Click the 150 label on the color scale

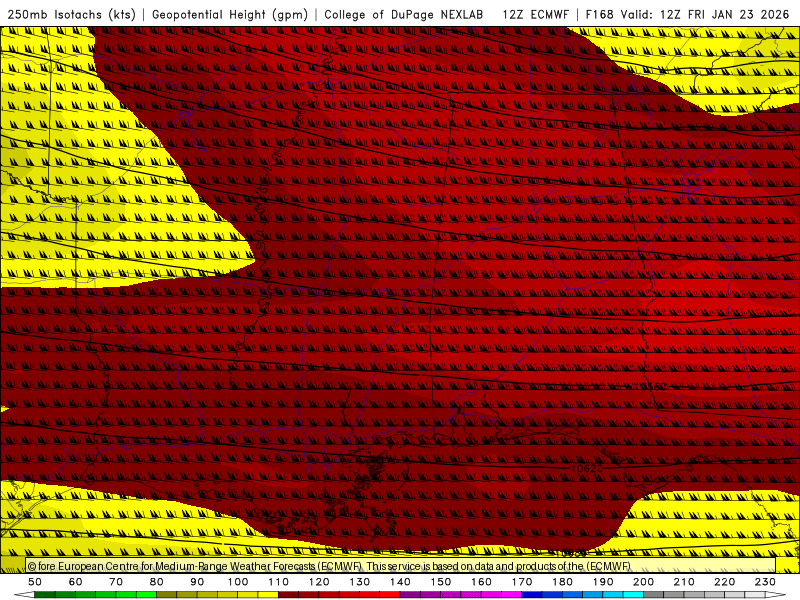(x=440, y=582)
